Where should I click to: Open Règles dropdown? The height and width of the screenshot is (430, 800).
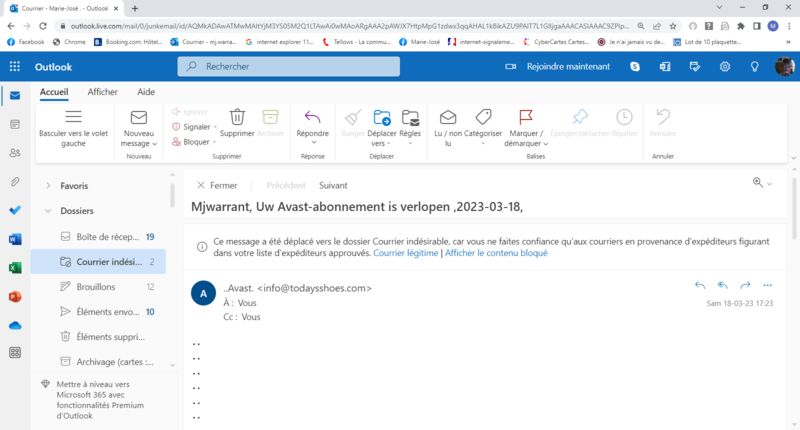pyautogui.click(x=410, y=144)
